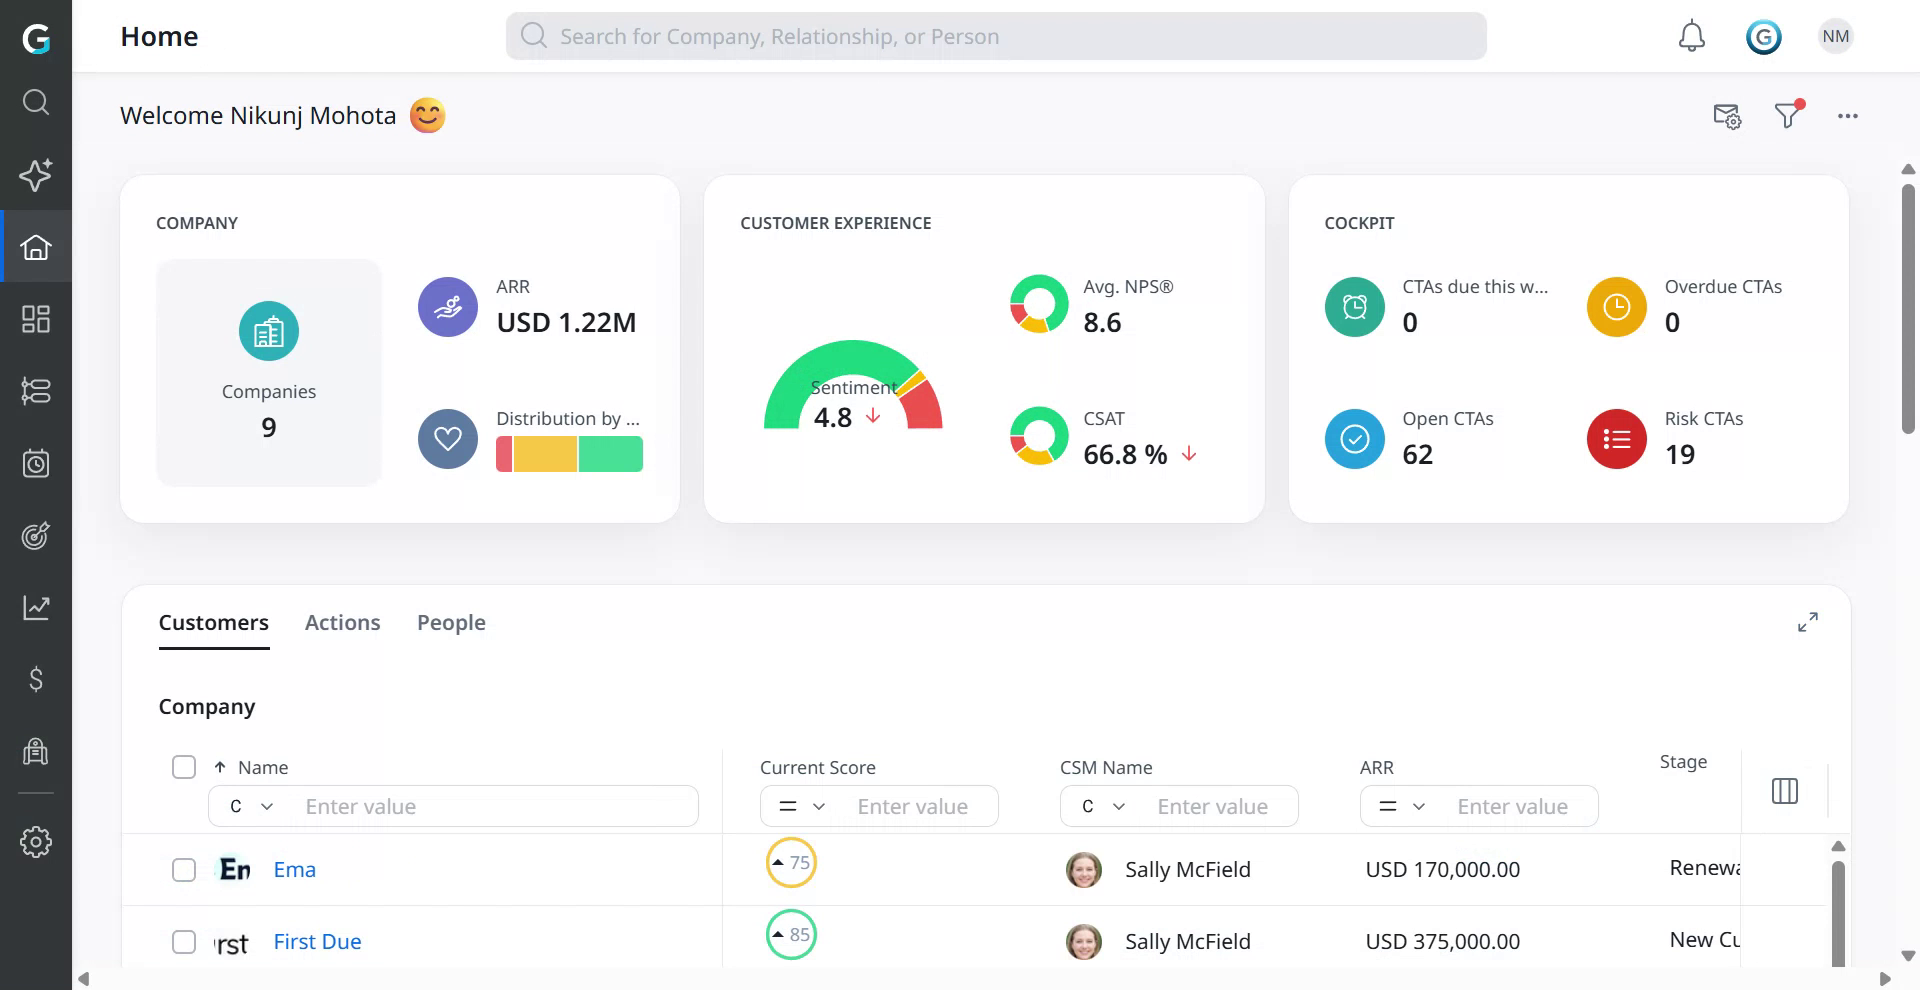
Task: Switch to the People tab
Action: [451, 622]
